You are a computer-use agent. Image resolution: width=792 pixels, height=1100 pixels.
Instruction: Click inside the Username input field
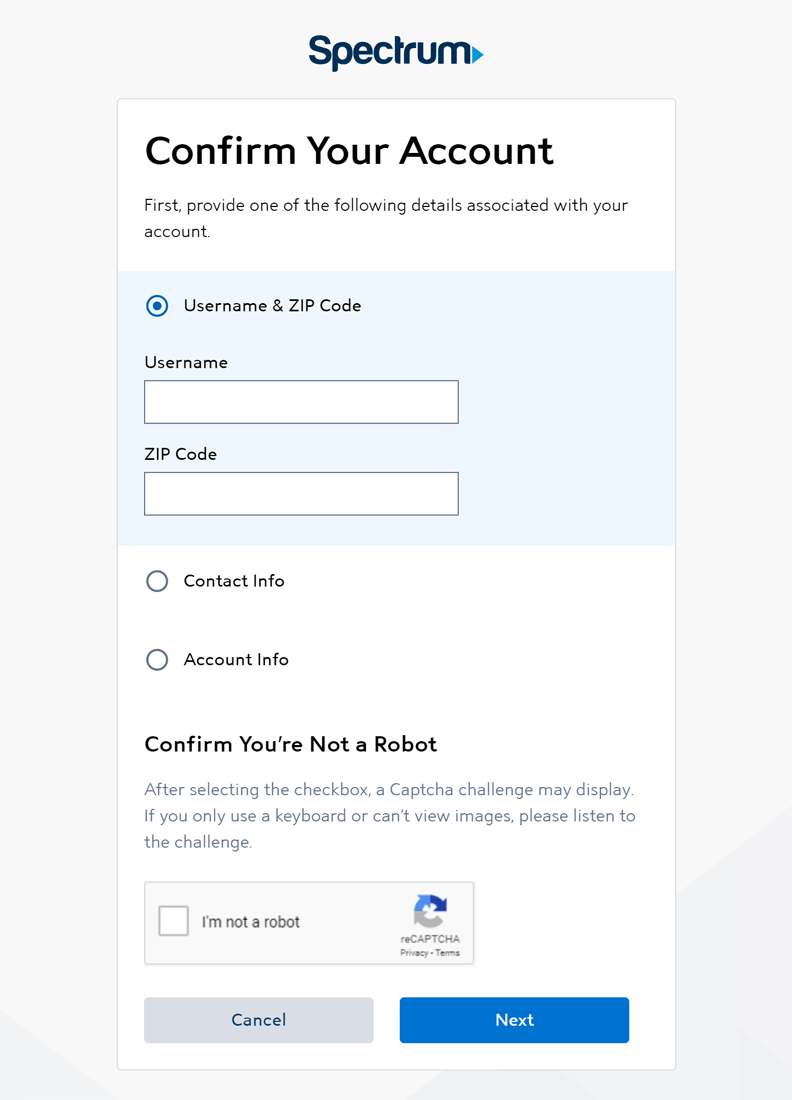[300, 401]
